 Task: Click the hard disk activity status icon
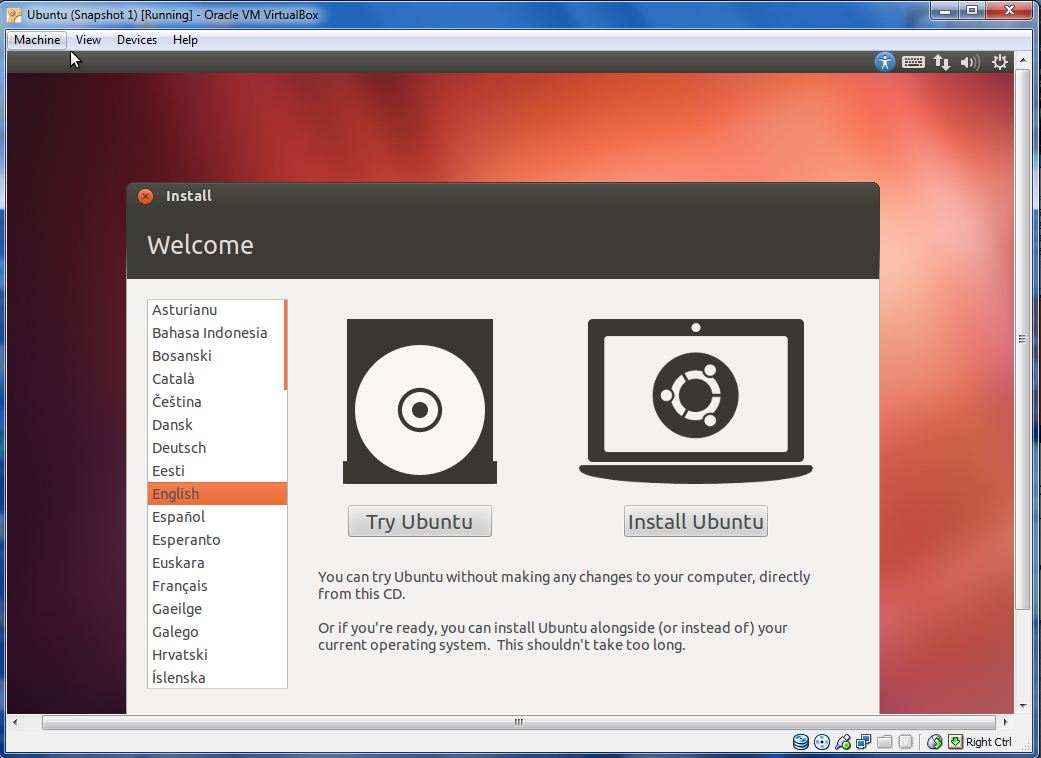click(801, 741)
